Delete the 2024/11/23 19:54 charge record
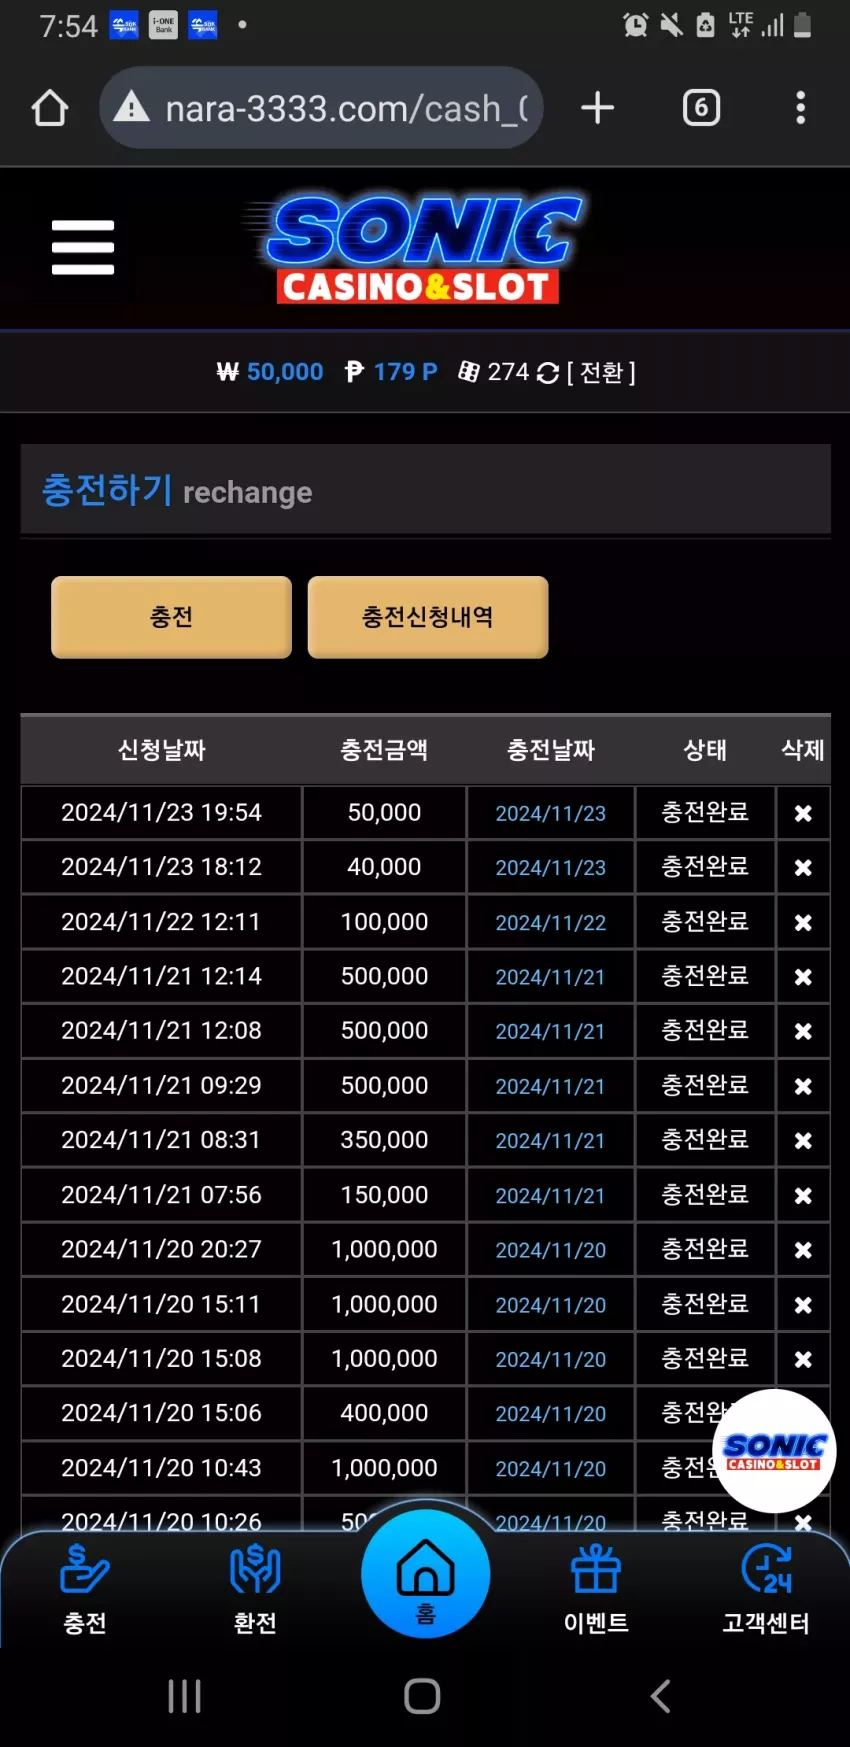 pos(803,813)
